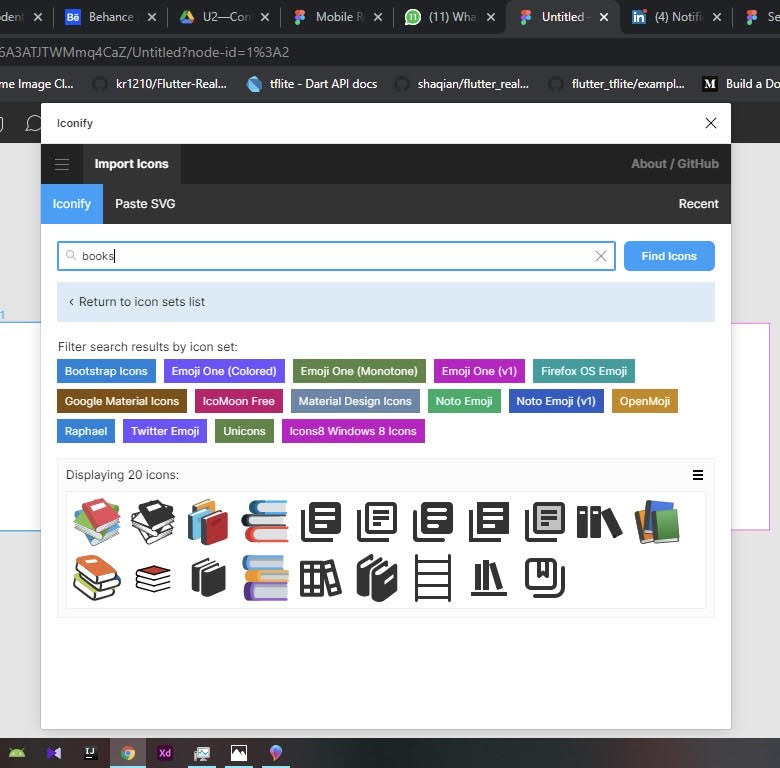Filter results by Unicons
This screenshot has height=768, width=780.
pyautogui.click(x=244, y=431)
